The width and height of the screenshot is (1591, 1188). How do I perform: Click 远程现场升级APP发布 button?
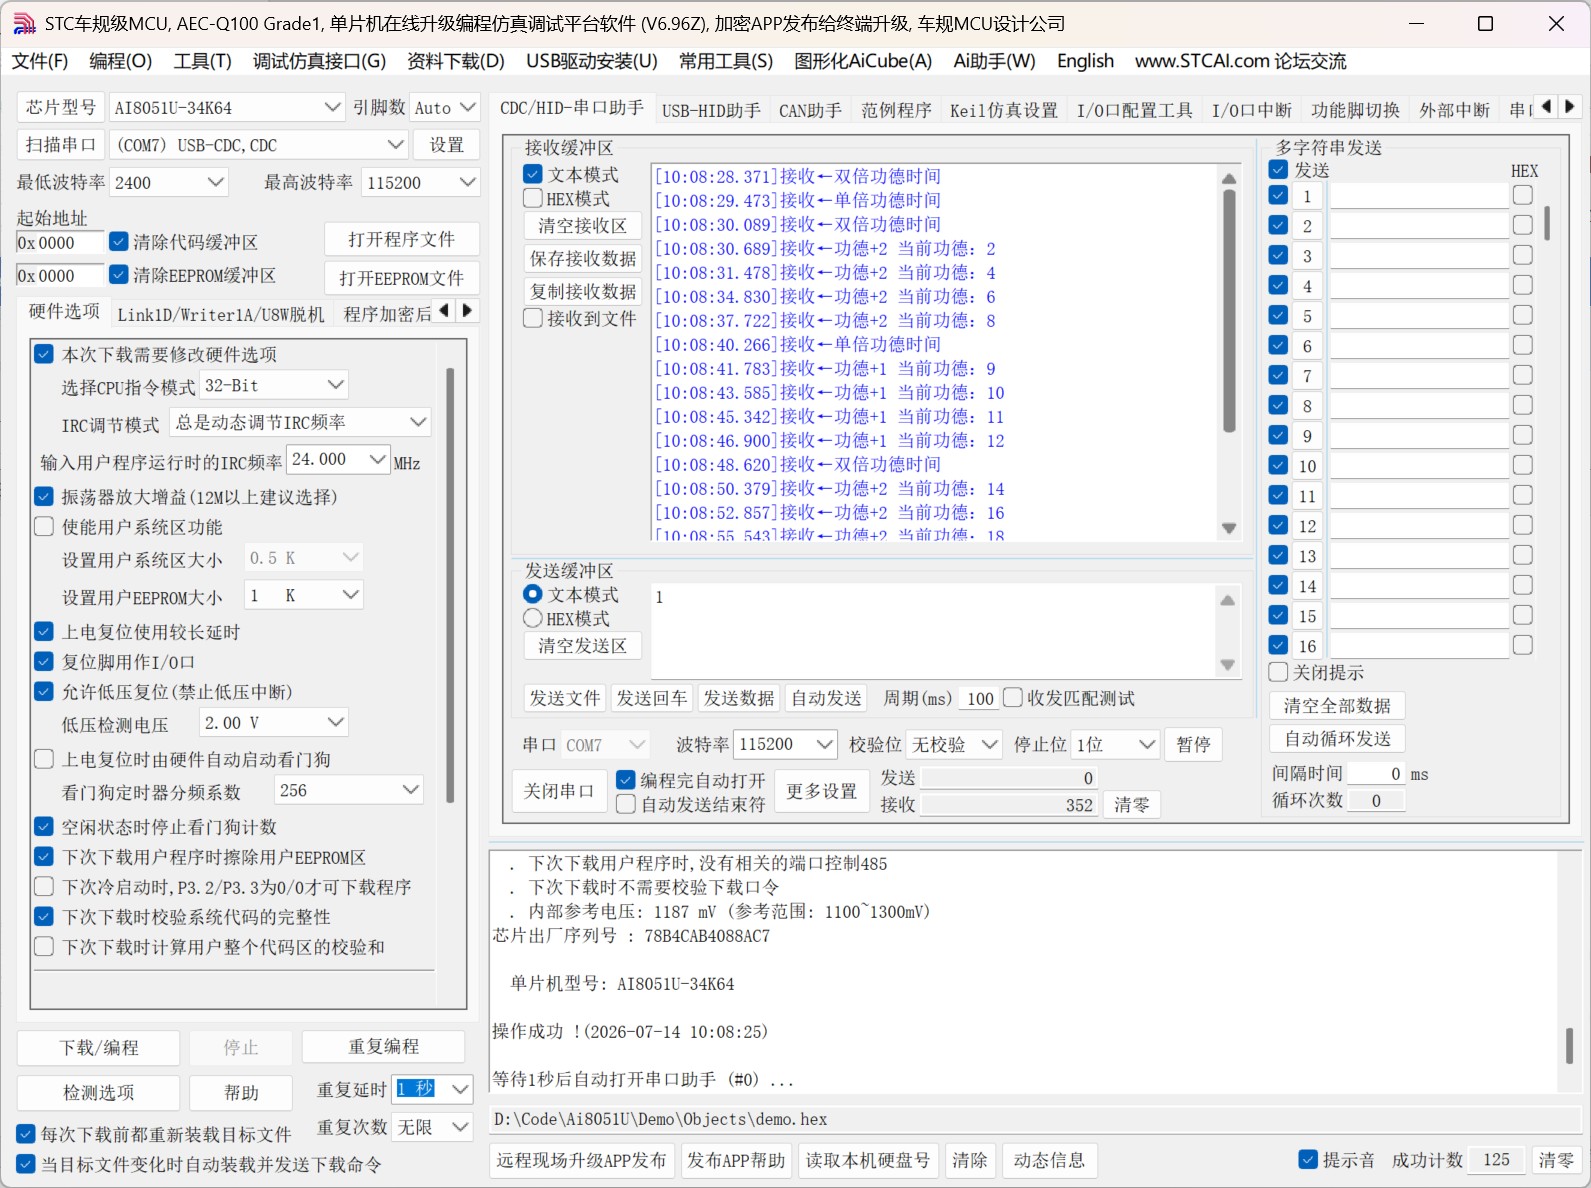pos(581,1160)
